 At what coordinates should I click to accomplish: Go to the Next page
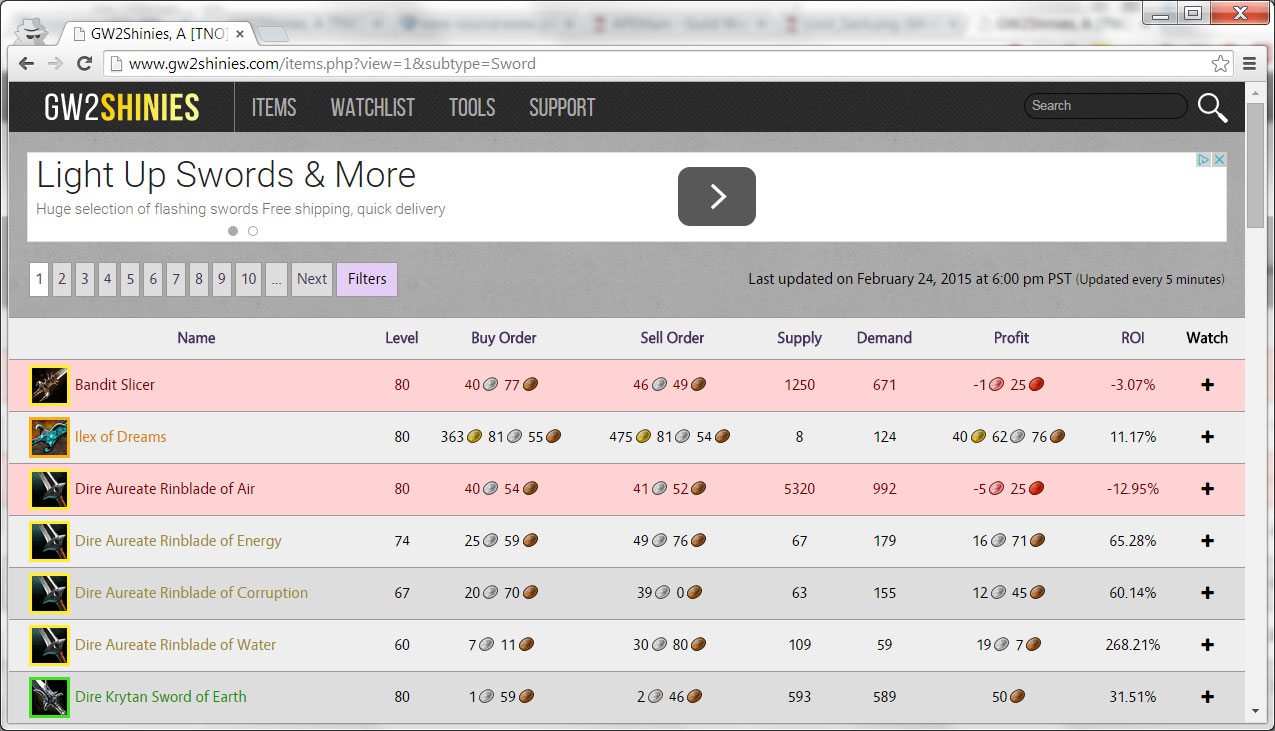tap(312, 279)
